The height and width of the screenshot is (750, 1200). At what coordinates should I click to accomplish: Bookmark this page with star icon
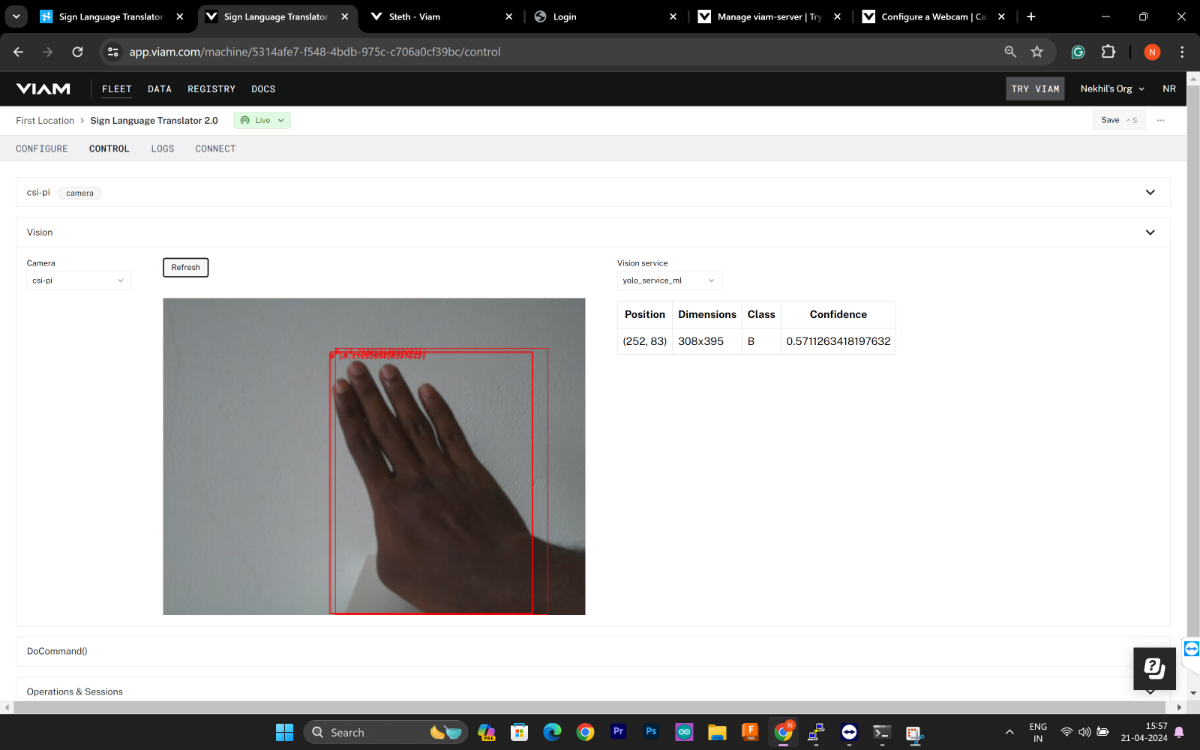pyautogui.click(x=1037, y=52)
